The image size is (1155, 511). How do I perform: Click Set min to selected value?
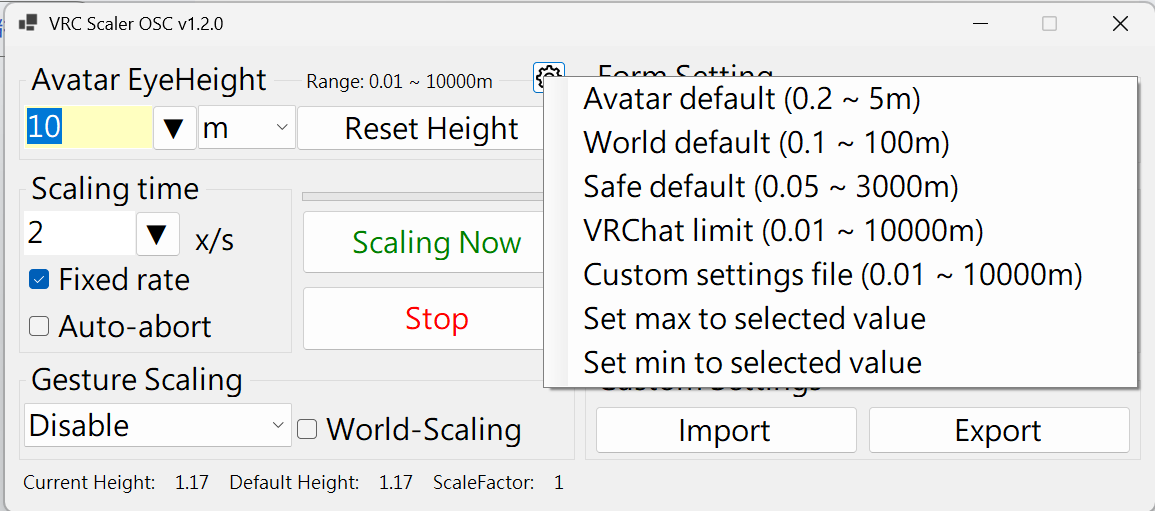(x=840, y=362)
